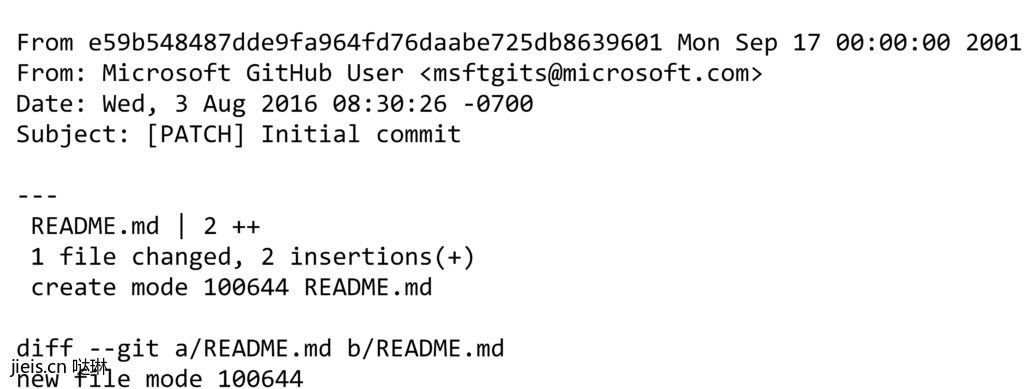
Task: Click README.md on the create mode line
Action: point(368,287)
